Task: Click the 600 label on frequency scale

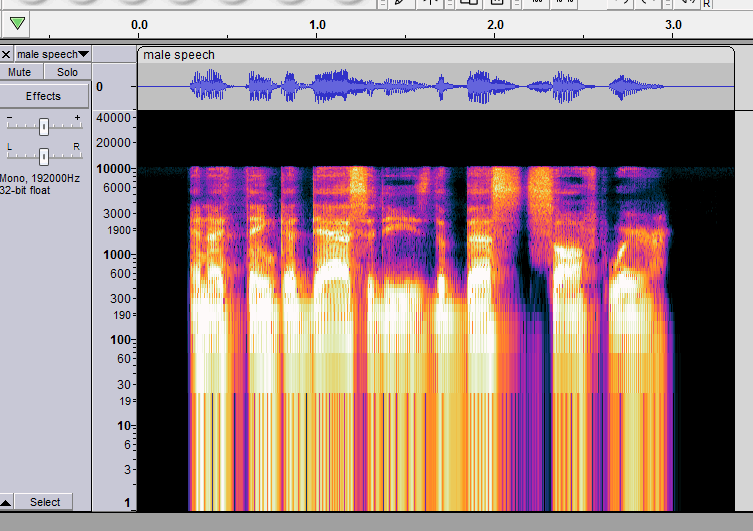Action: 120,274
